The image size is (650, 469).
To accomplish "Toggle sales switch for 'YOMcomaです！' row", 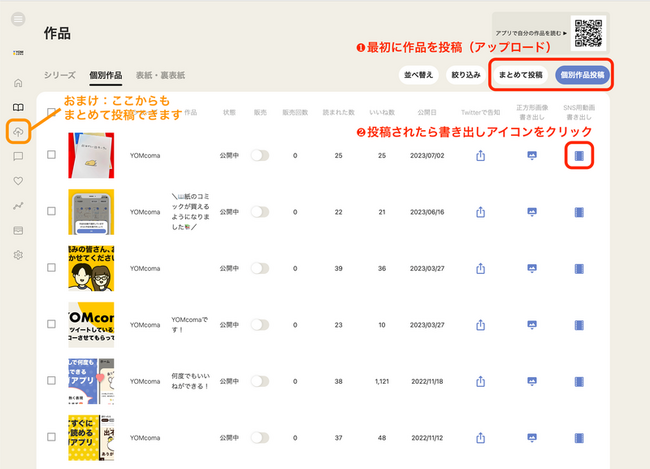I will [x=260, y=324].
